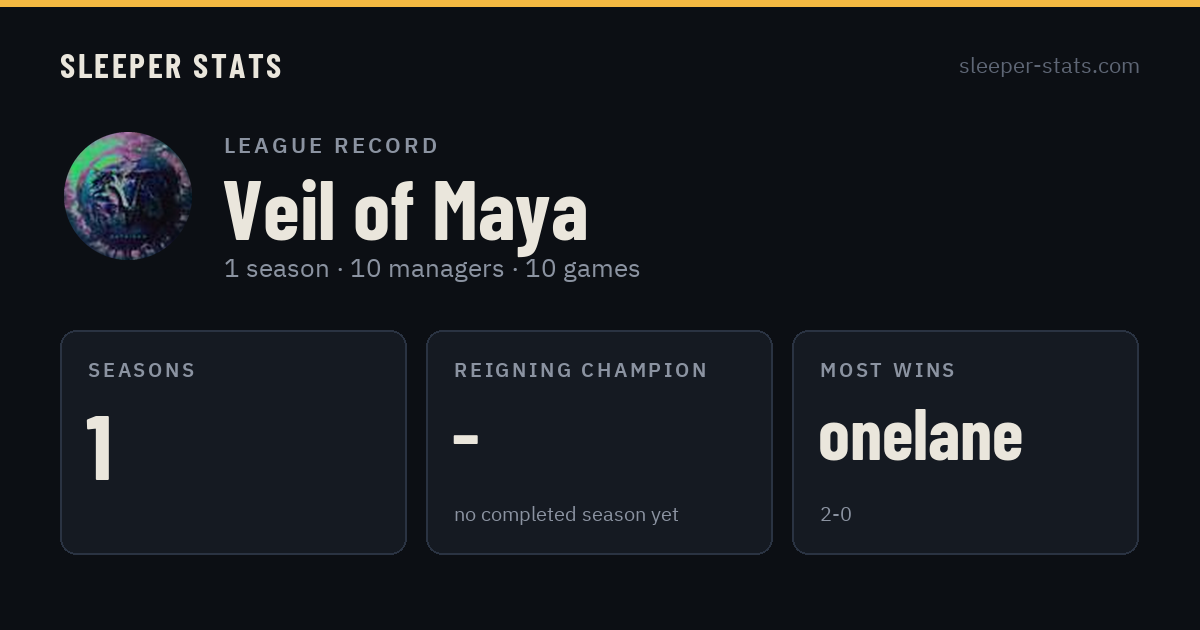Open the REIGNING CHAMPION card
The height and width of the screenshot is (630, 1200).
[599, 442]
